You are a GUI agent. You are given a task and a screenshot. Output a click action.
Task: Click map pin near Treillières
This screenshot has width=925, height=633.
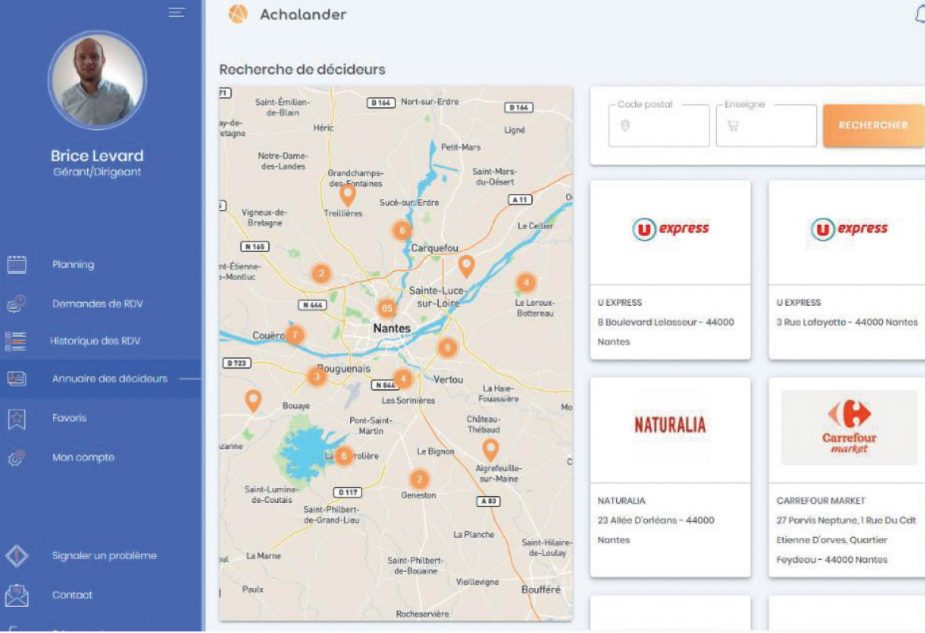348,195
